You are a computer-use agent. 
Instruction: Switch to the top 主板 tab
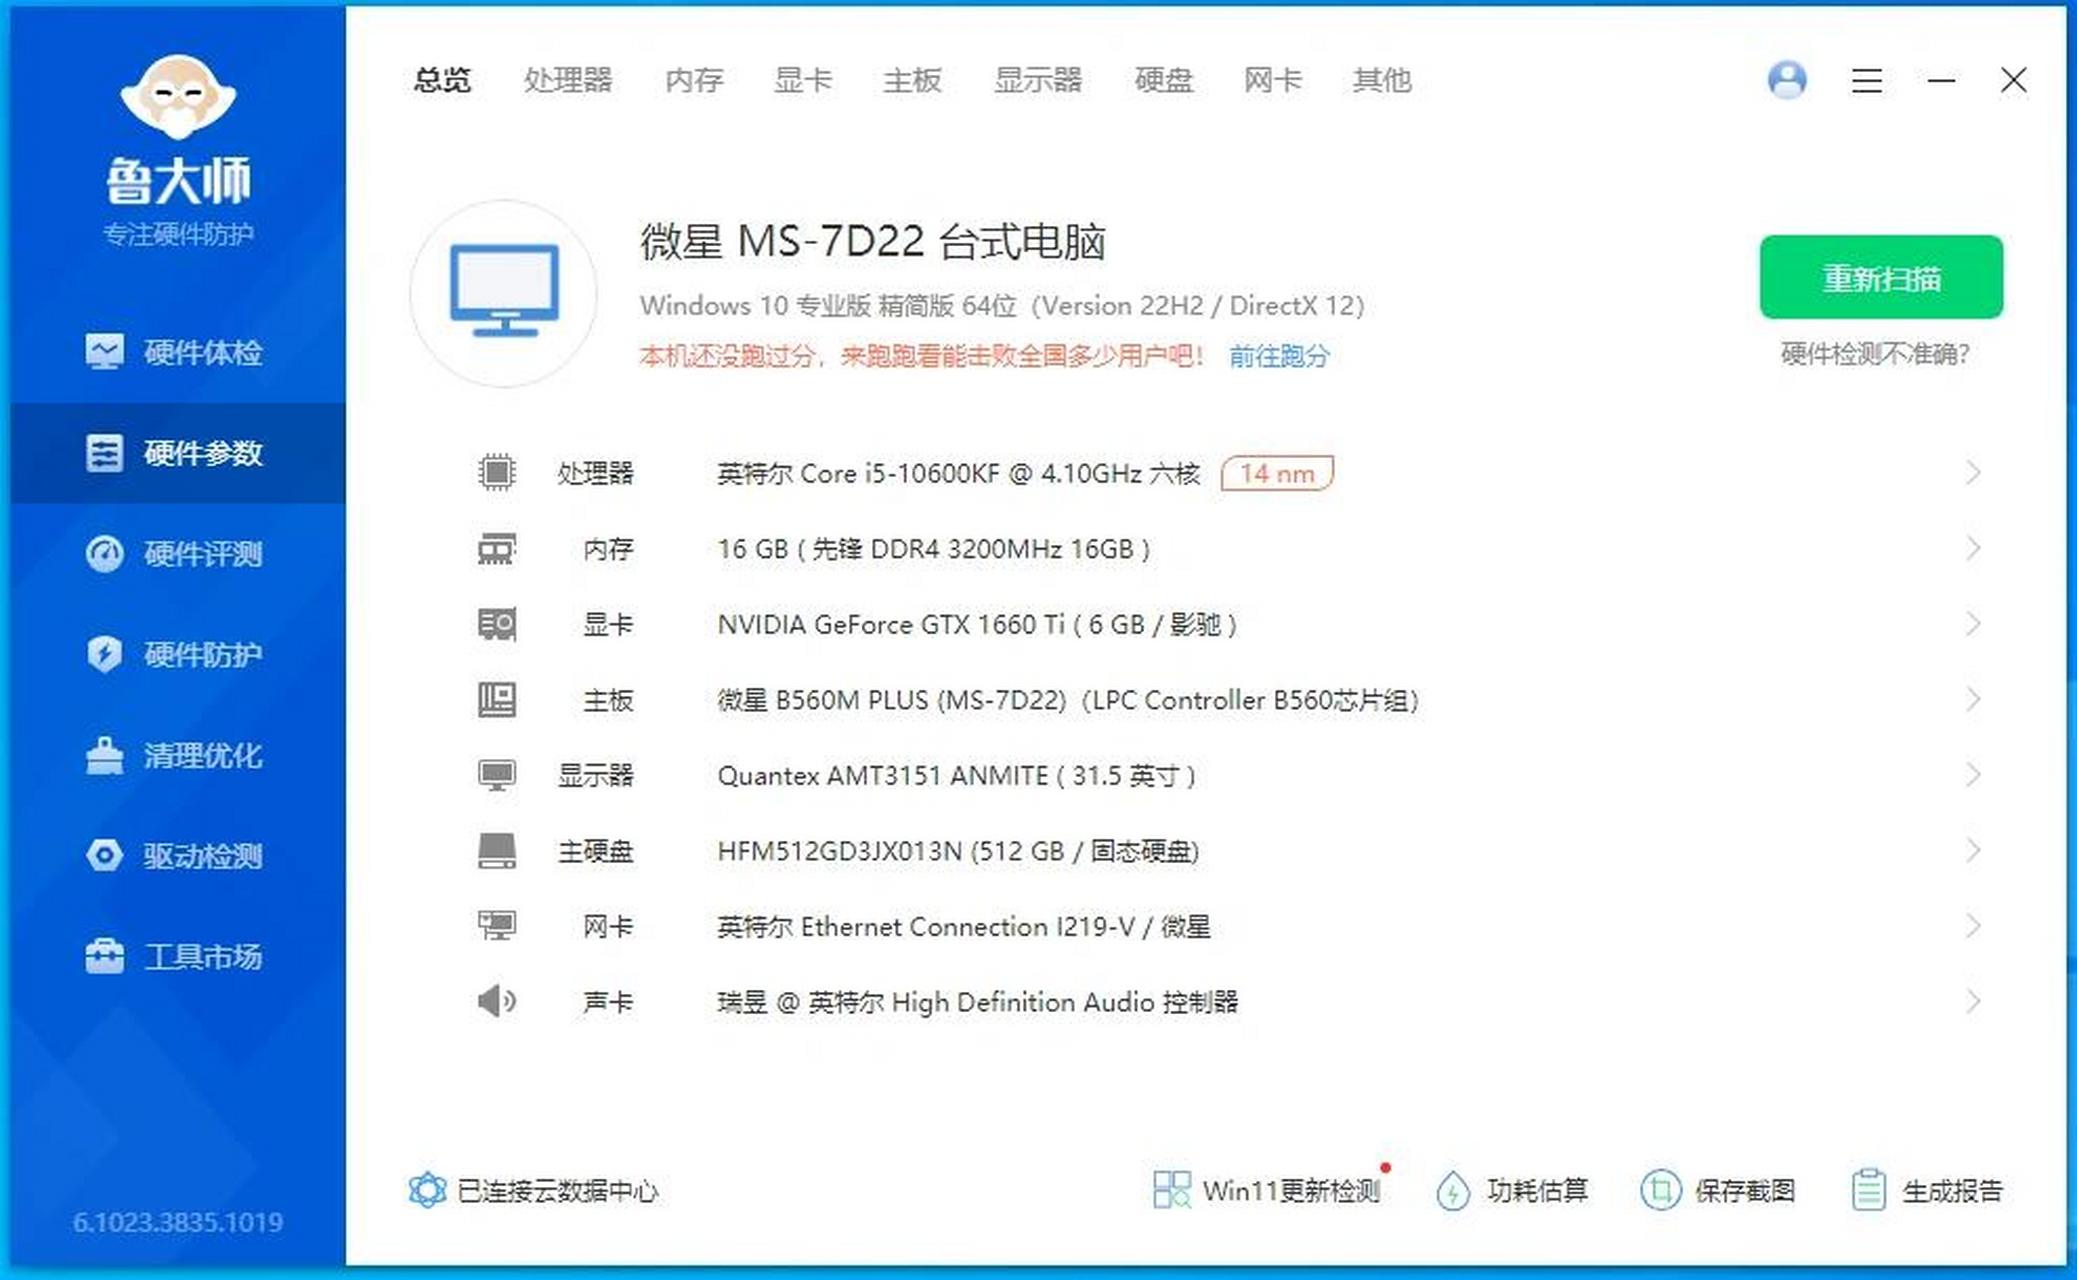click(x=912, y=80)
